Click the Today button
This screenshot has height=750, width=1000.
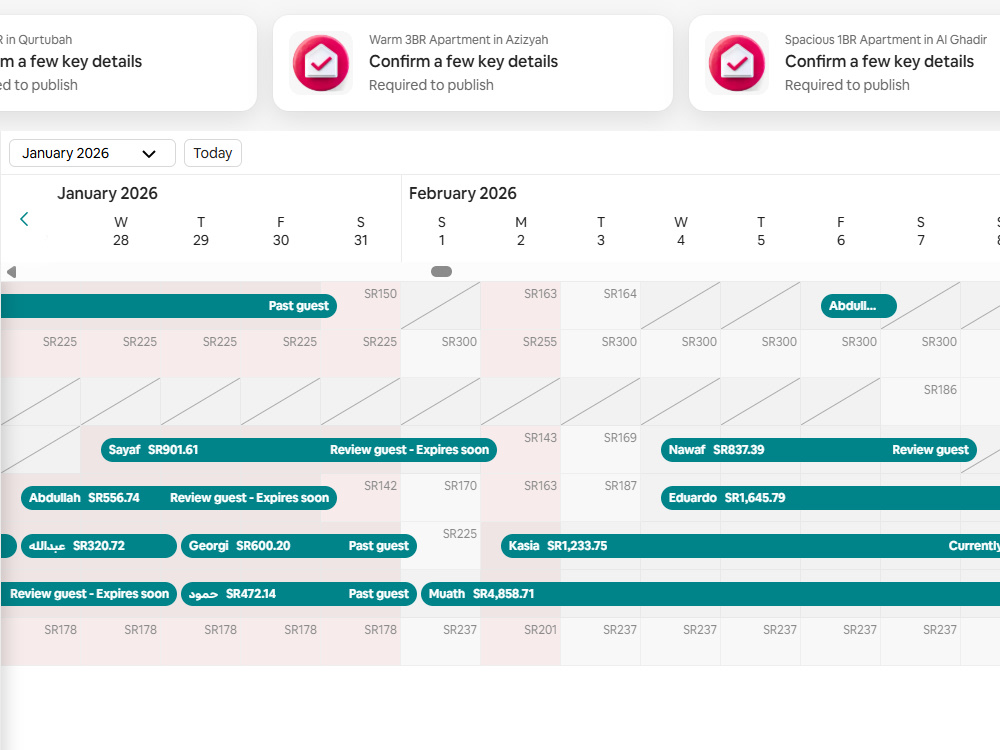pos(212,153)
